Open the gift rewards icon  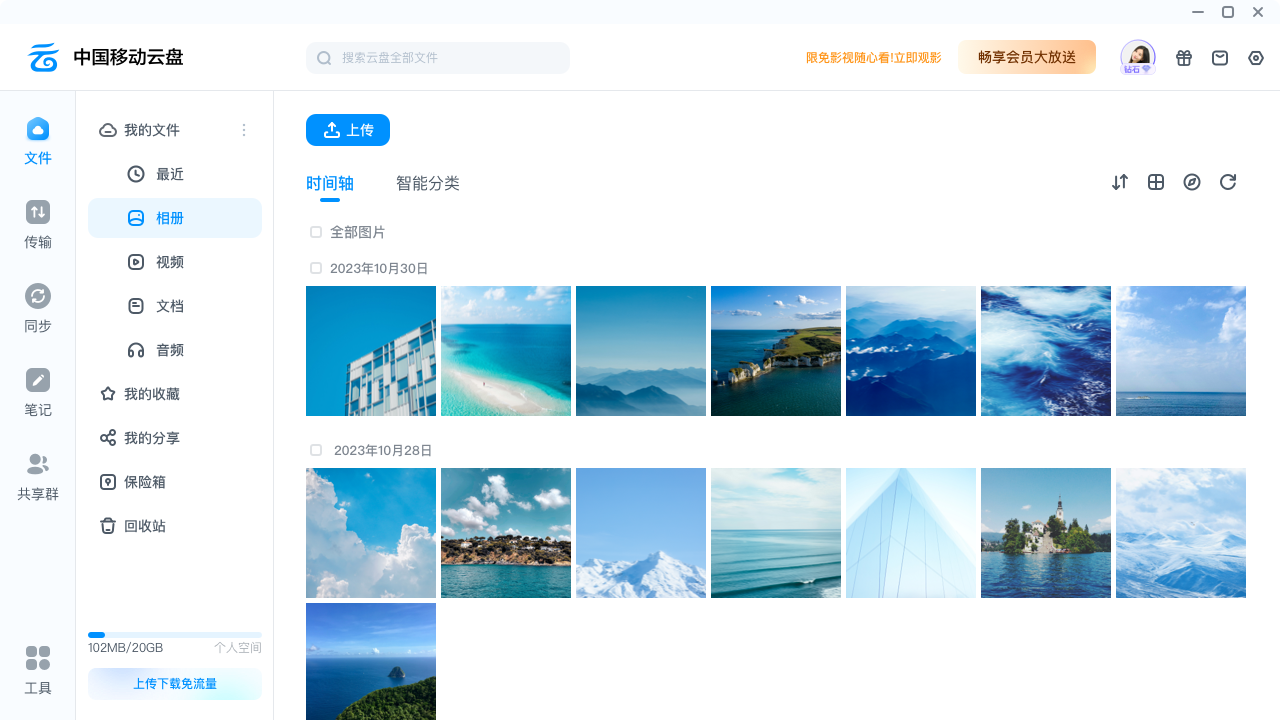[1184, 57]
